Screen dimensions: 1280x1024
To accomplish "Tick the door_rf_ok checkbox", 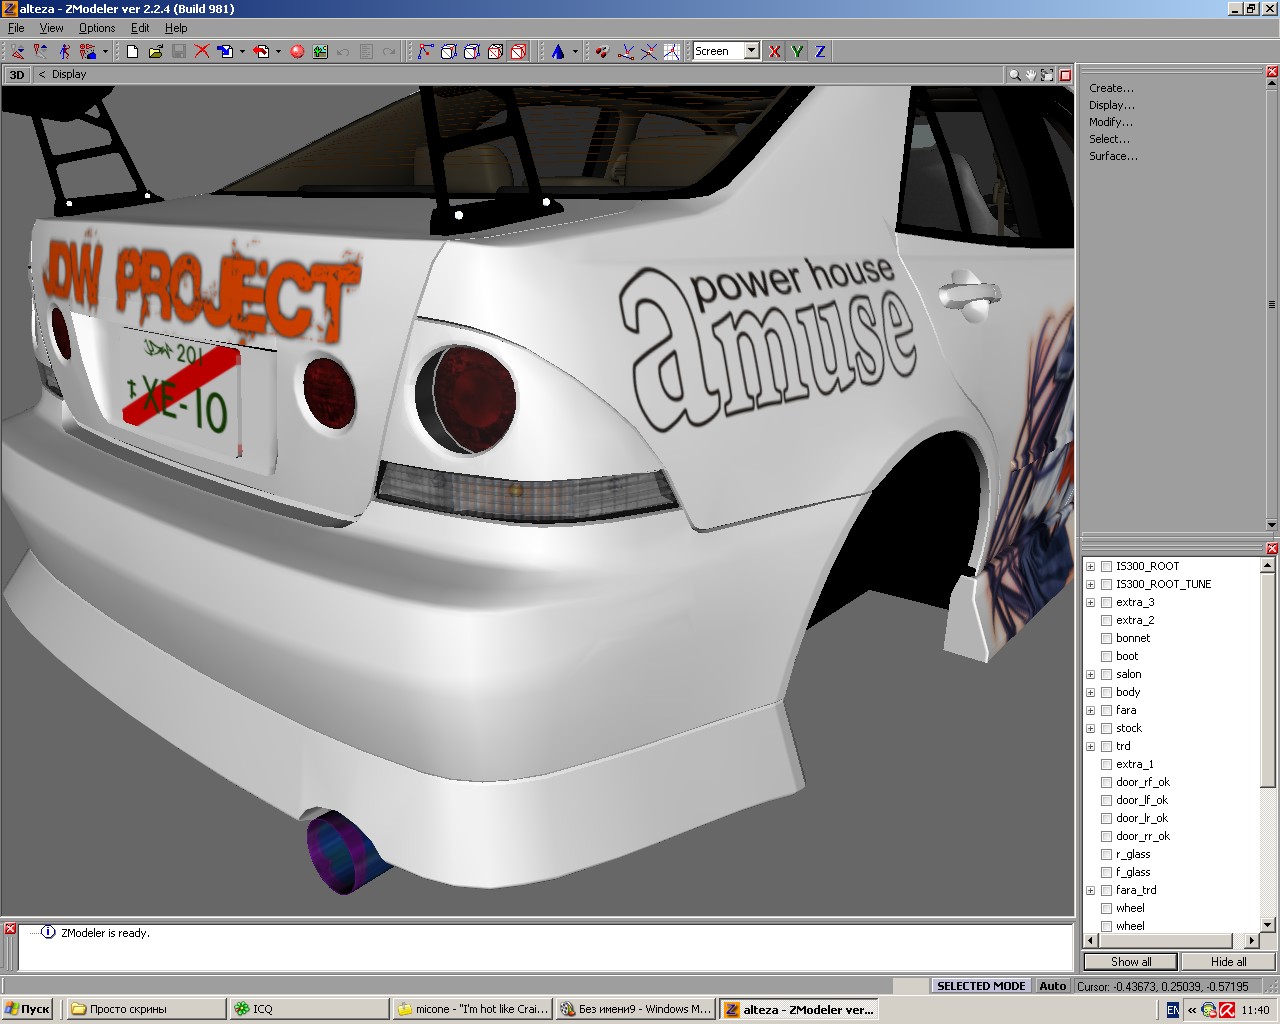I will [1106, 782].
